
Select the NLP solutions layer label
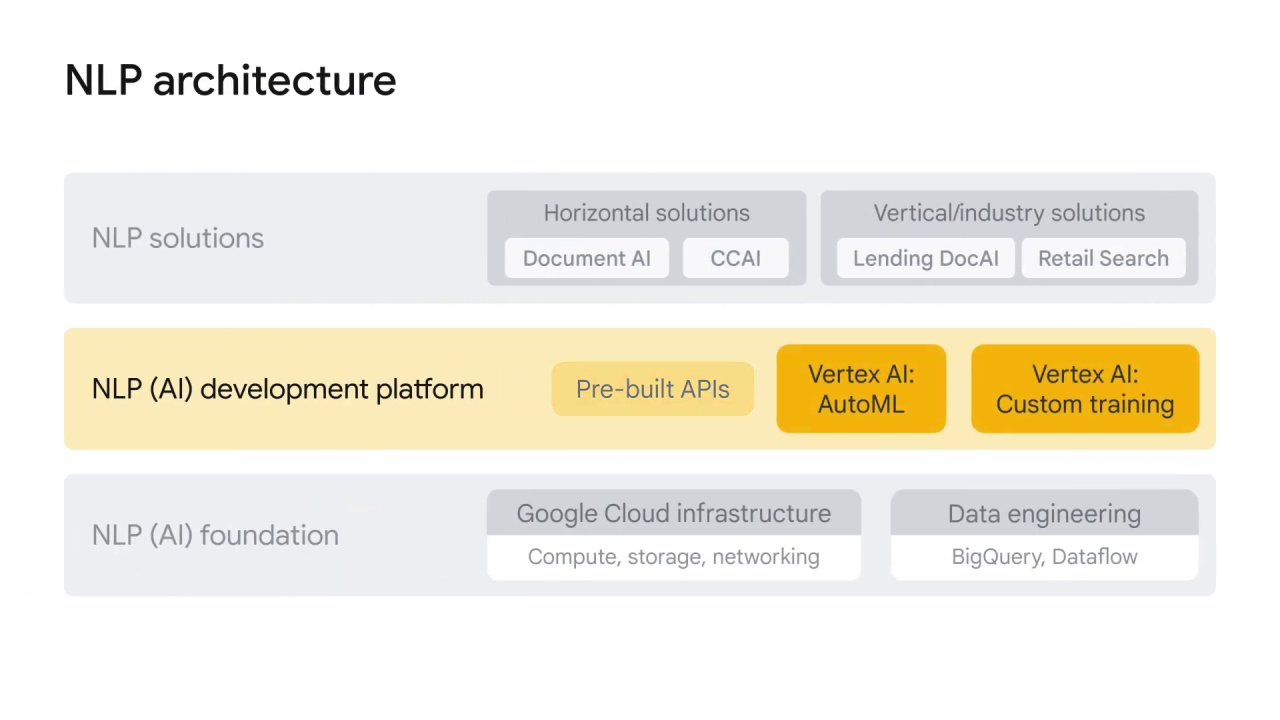178,238
